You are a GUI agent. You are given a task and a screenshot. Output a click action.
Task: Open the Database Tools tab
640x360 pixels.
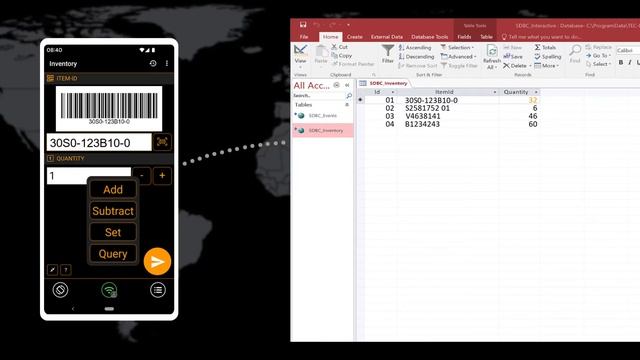click(x=429, y=37)
